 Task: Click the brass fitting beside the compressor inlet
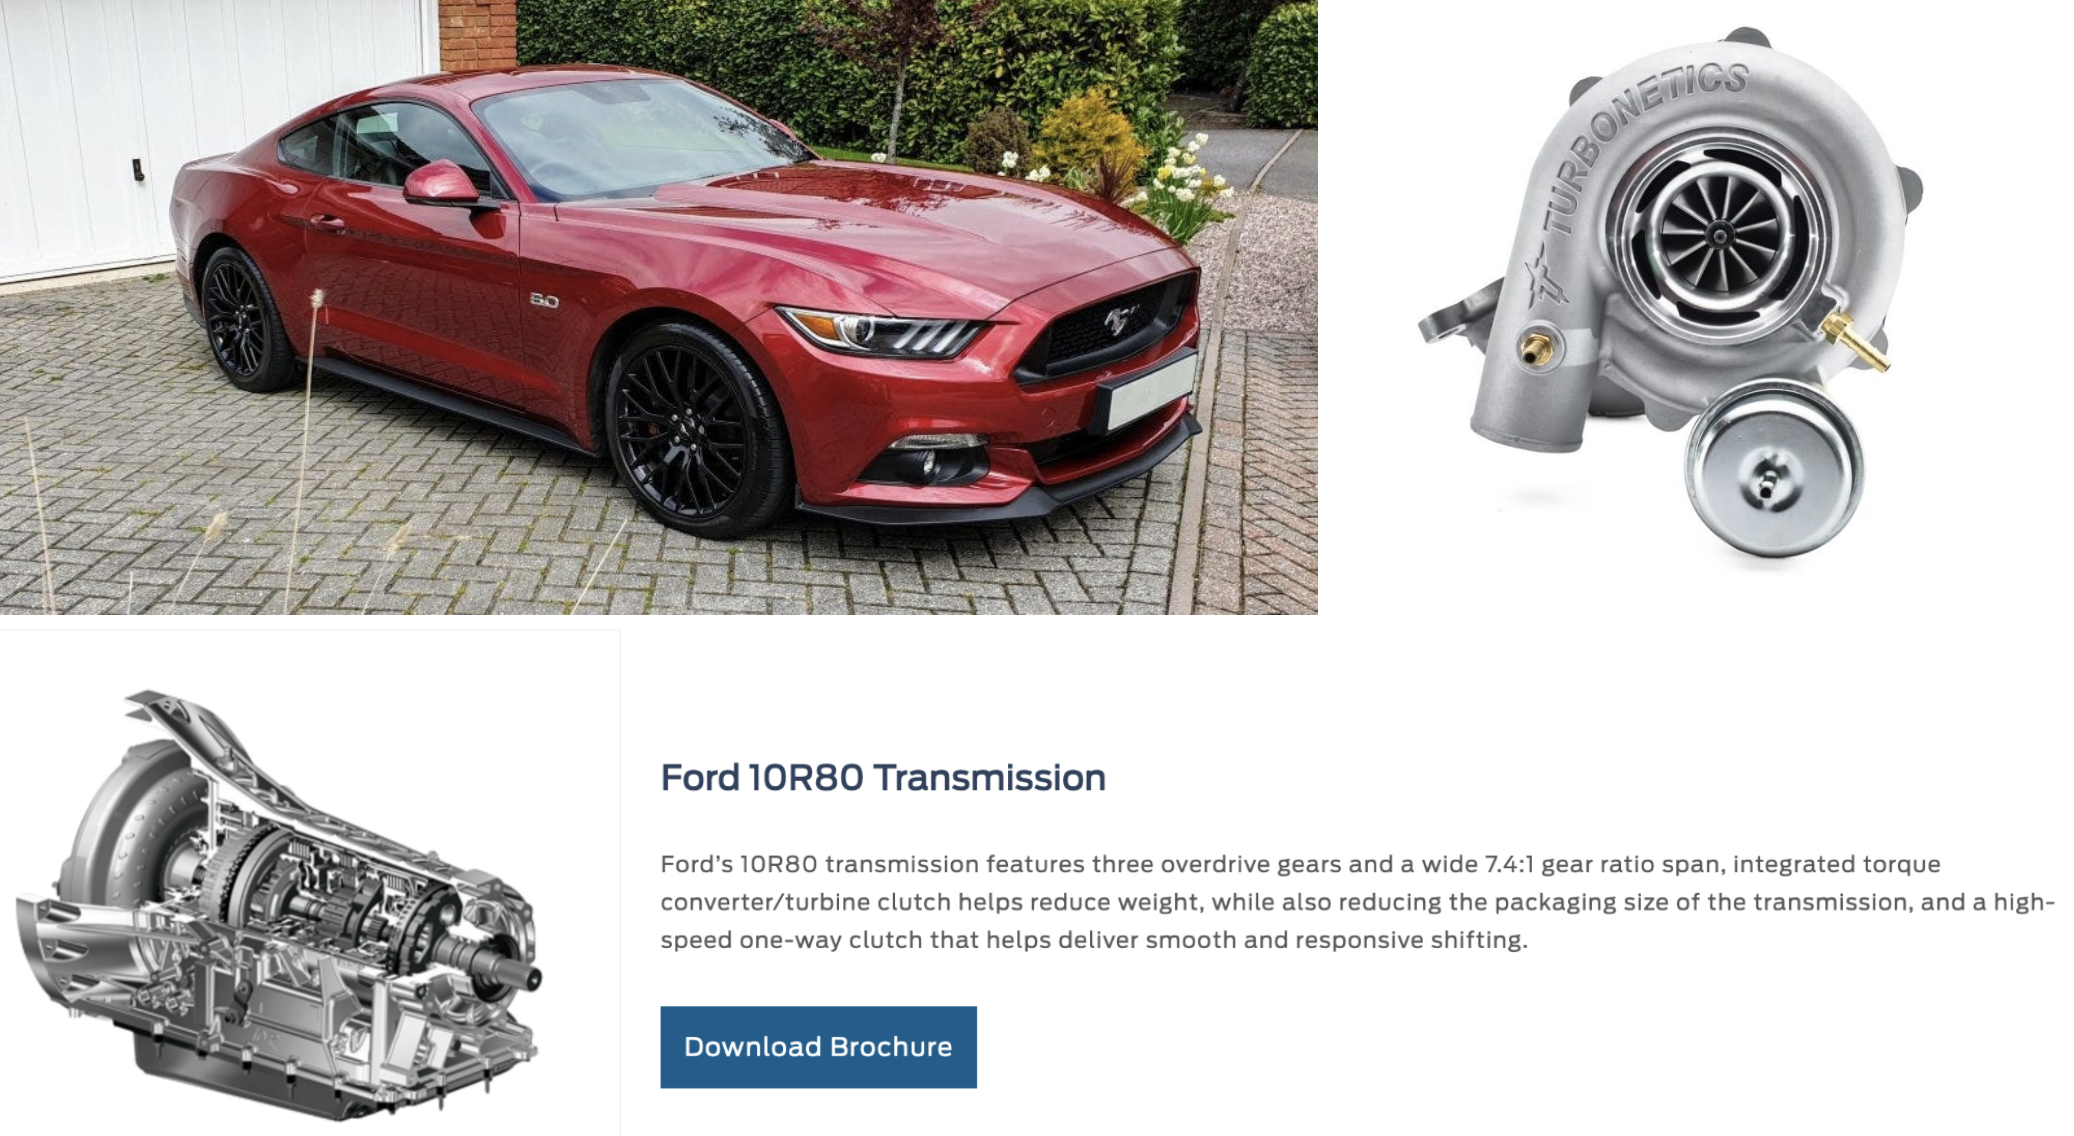tap(1856, 340)
